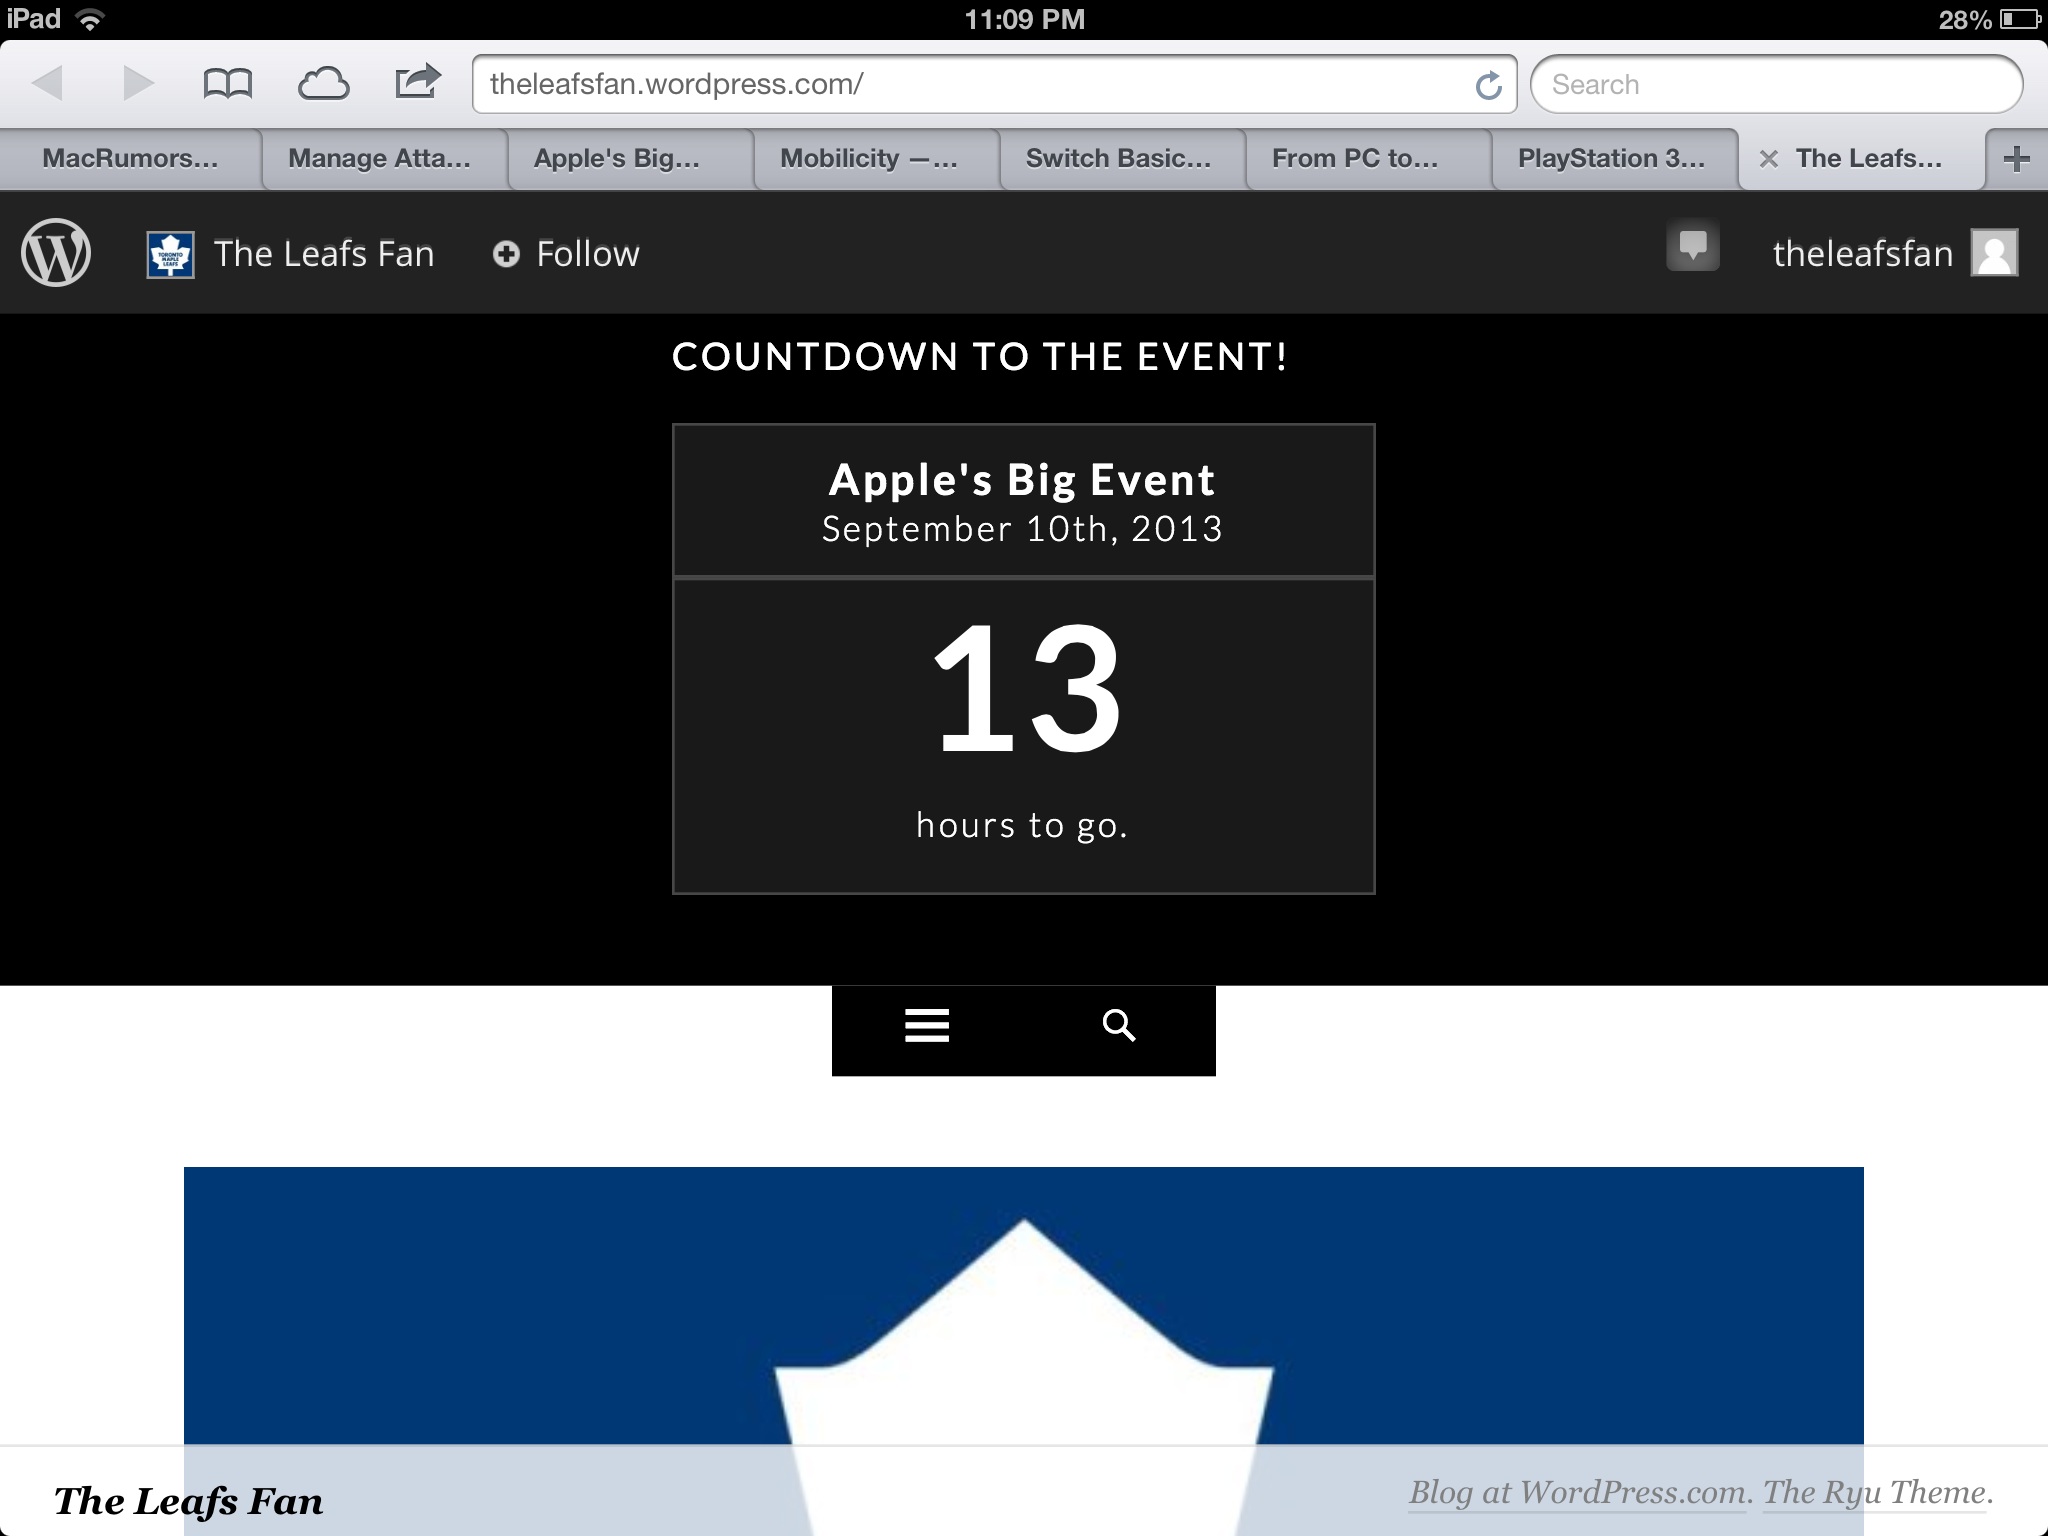This screenshot has height=1536, width=2048.
Task: Reload the page with refresh icon
Action: (1488, 86)
